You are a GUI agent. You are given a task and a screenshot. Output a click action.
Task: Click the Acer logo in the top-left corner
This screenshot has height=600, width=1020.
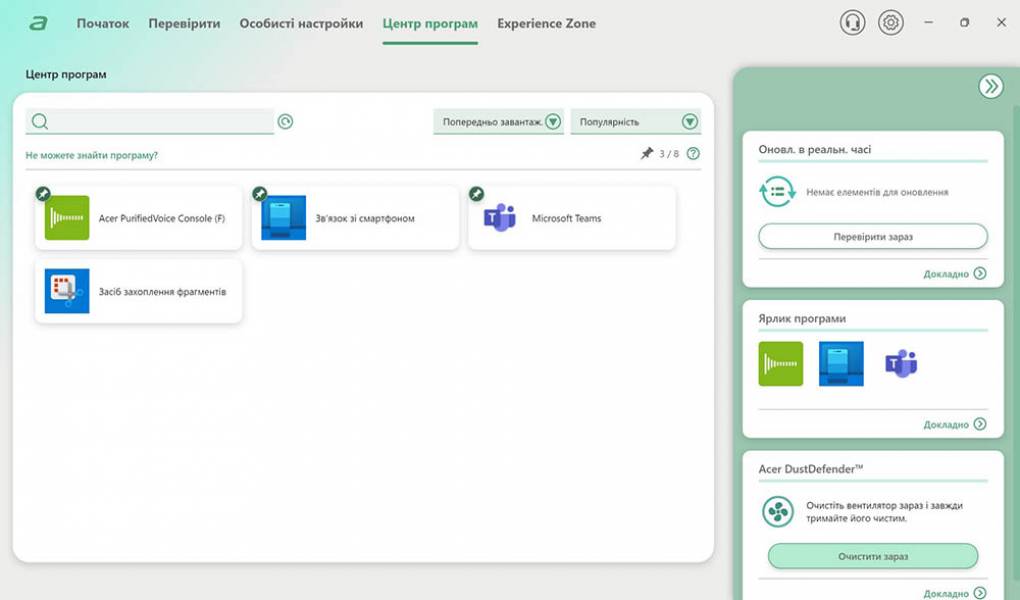point(39,23)
